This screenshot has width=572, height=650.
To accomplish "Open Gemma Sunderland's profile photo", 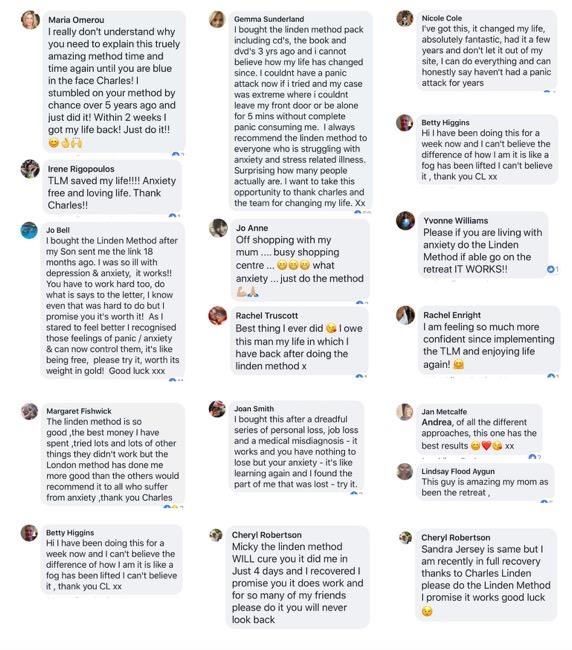I will tap(217, 19).
